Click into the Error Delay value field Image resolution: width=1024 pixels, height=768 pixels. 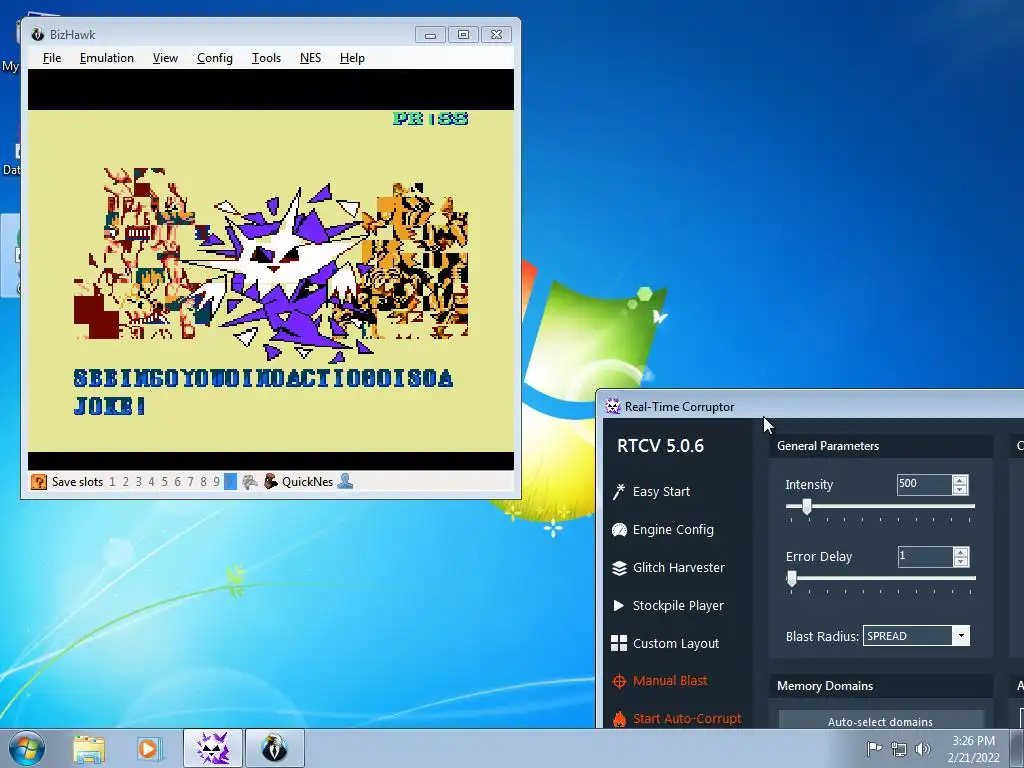click(924, 556)
